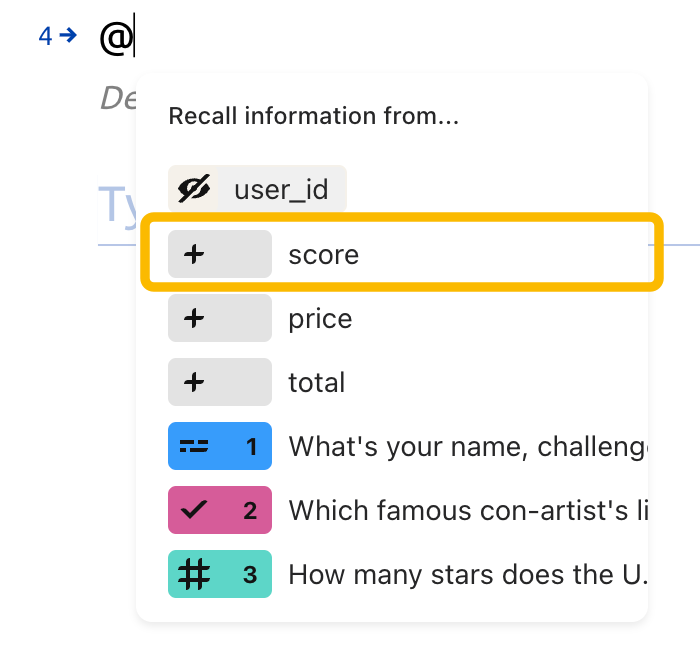Choose the user_id hidden field
The height and width of the screenshot is (650, 700).
tap(257, 188)
